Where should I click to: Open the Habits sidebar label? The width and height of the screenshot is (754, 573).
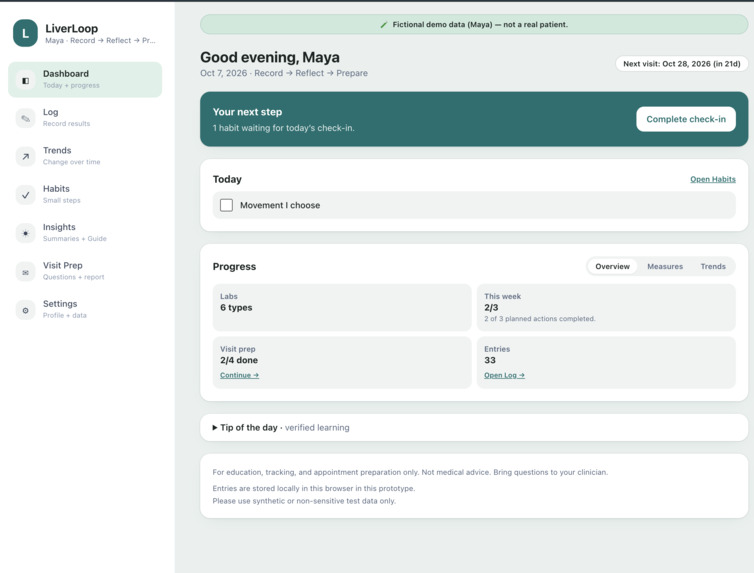(x=56, y=189)
